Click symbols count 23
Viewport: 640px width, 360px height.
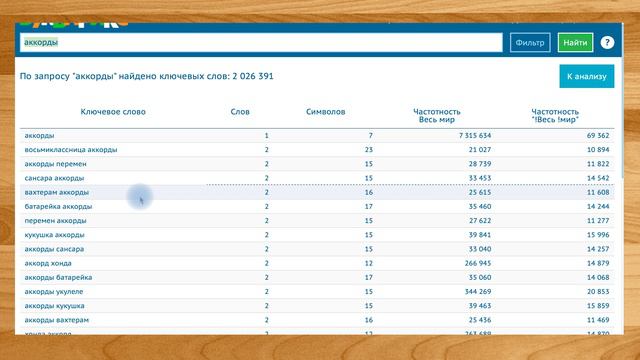click(x=369, y=150)
